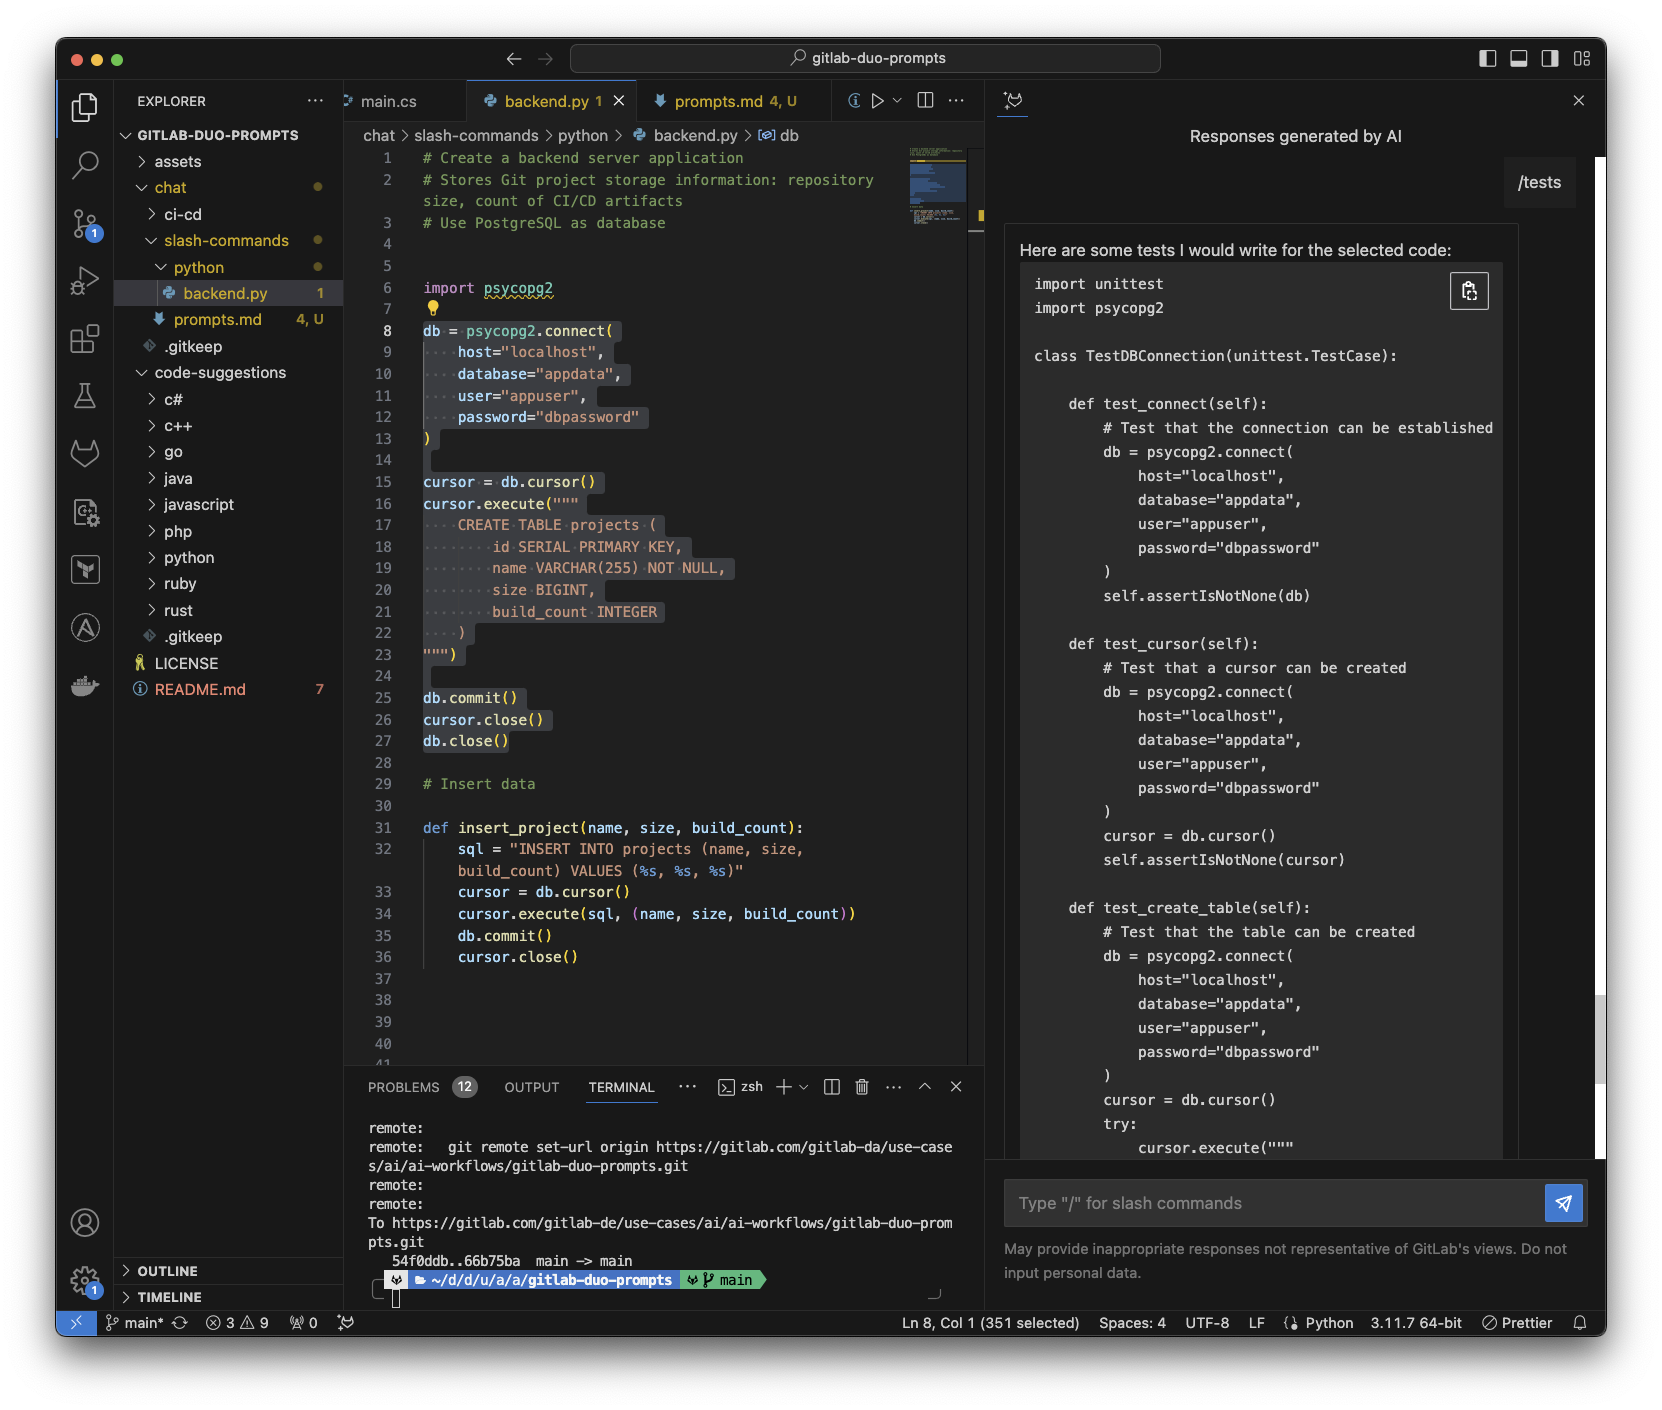
Task: Toggle primary side bar layout
Action: [x=1488, y=59]
